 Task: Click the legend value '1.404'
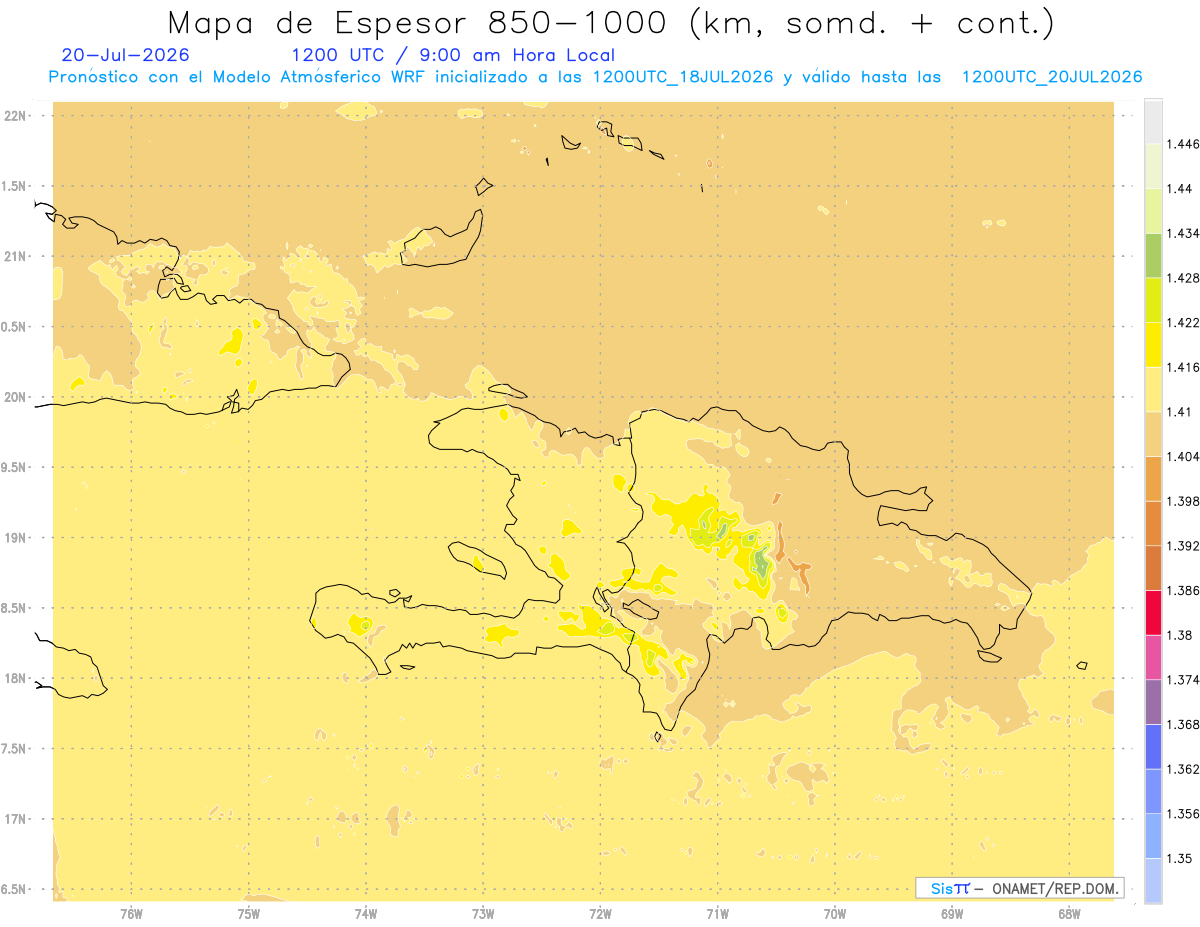pos(1182,456)
